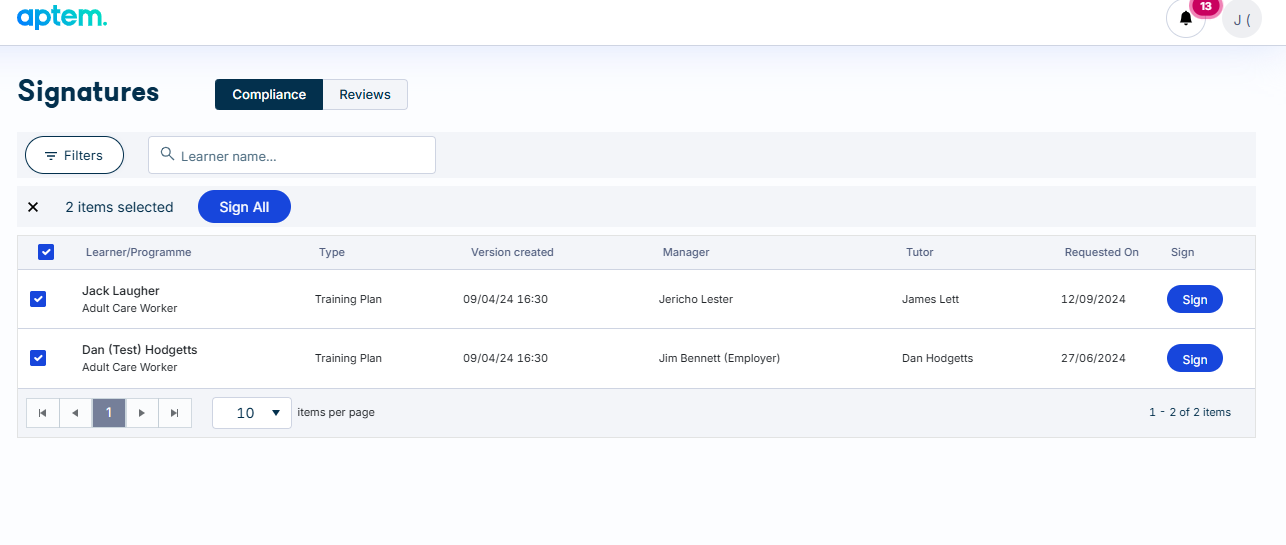Go to the previous page
This screenshot has width=1286, height=545.
click(x=76, y=413)
